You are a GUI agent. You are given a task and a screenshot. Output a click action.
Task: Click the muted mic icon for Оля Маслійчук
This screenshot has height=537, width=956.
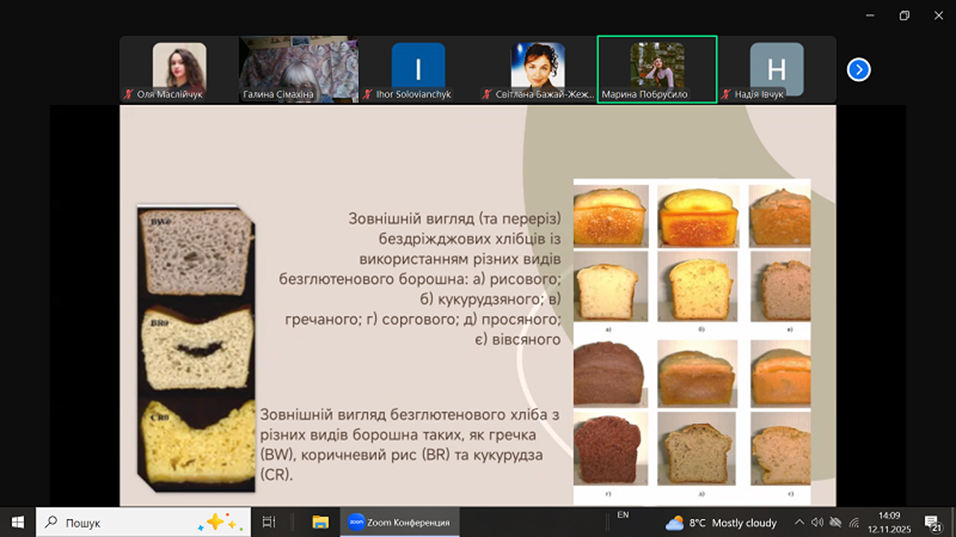128,94
